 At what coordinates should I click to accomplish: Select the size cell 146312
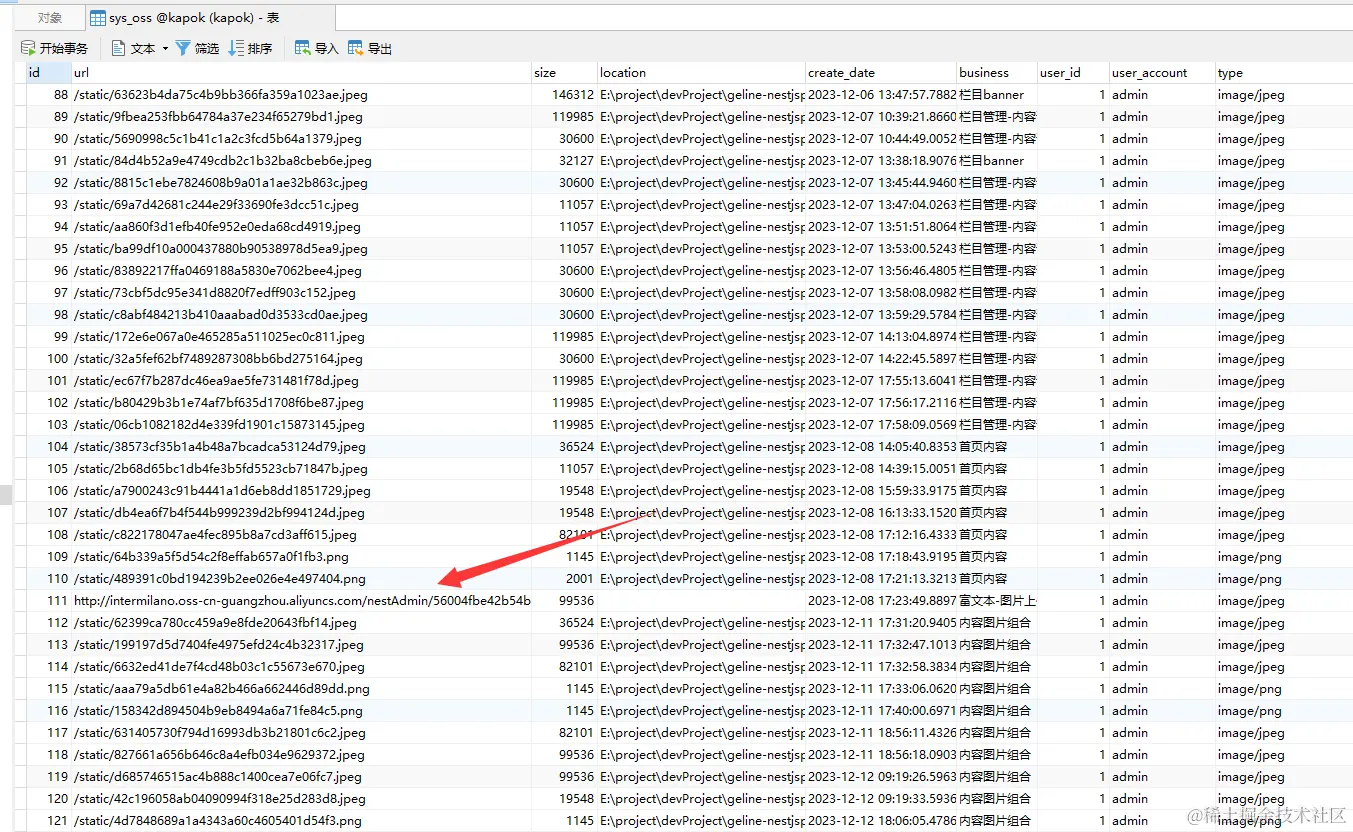[564, 95]
